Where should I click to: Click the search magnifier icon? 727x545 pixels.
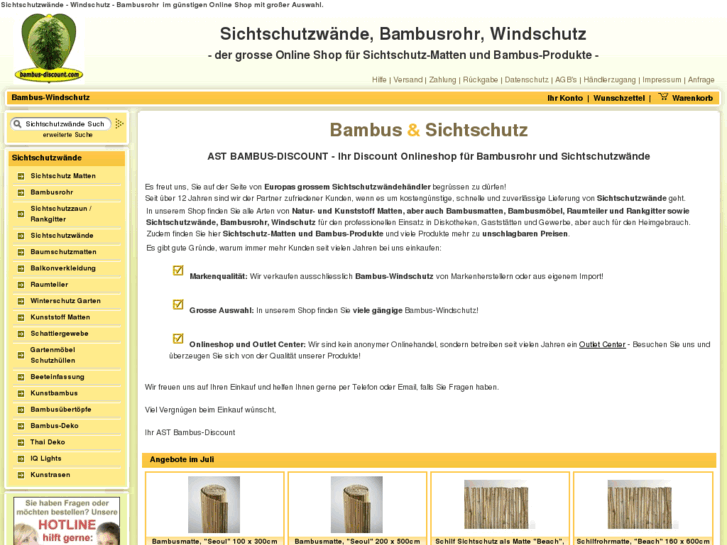pos(18,124)
